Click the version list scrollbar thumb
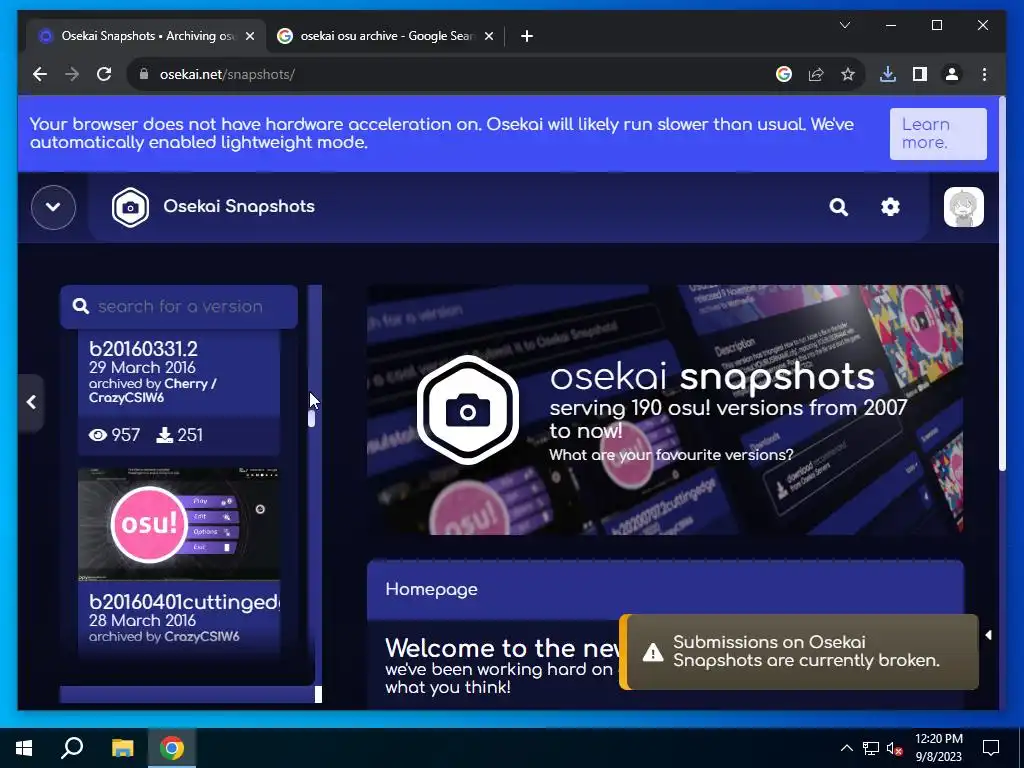Screen dimensions: 1024x768 click(x=312, y=418)
